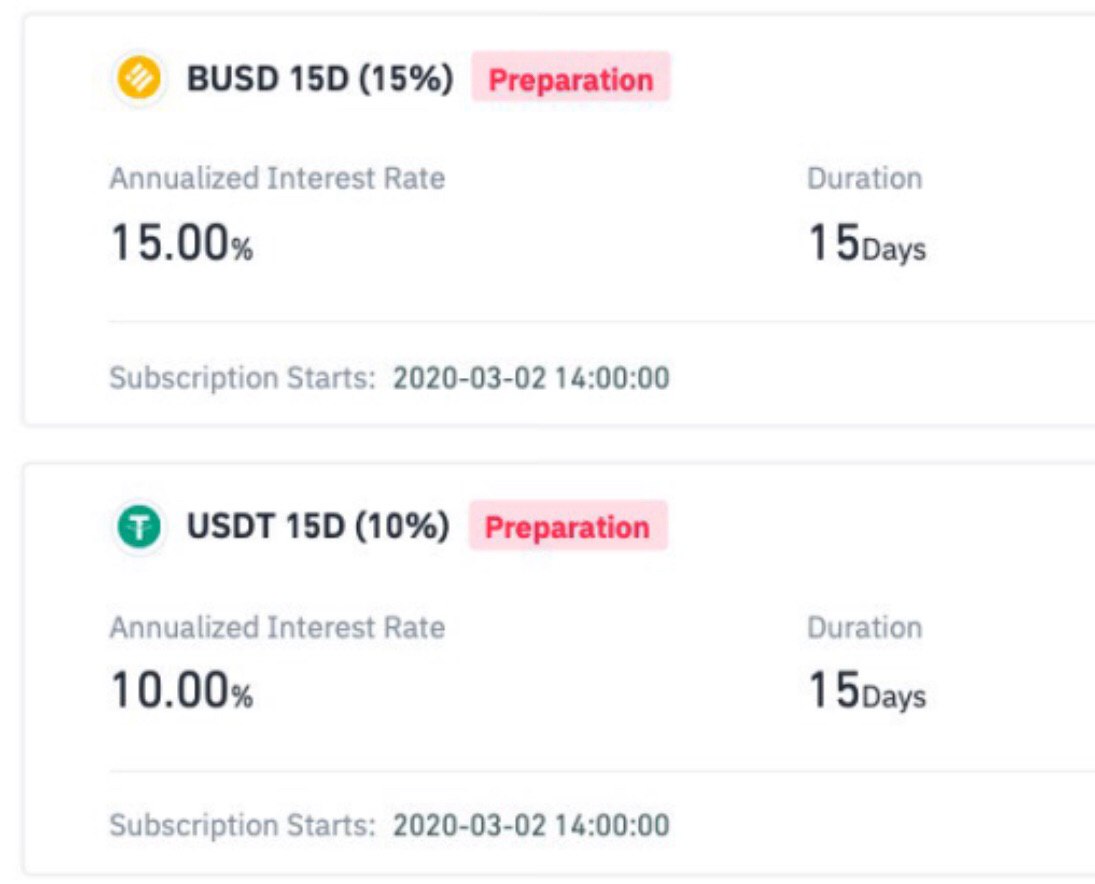1095x884 pixels.
Task: Click the 15.00% annualized interest rate
Action: click(x=182, y=243)
